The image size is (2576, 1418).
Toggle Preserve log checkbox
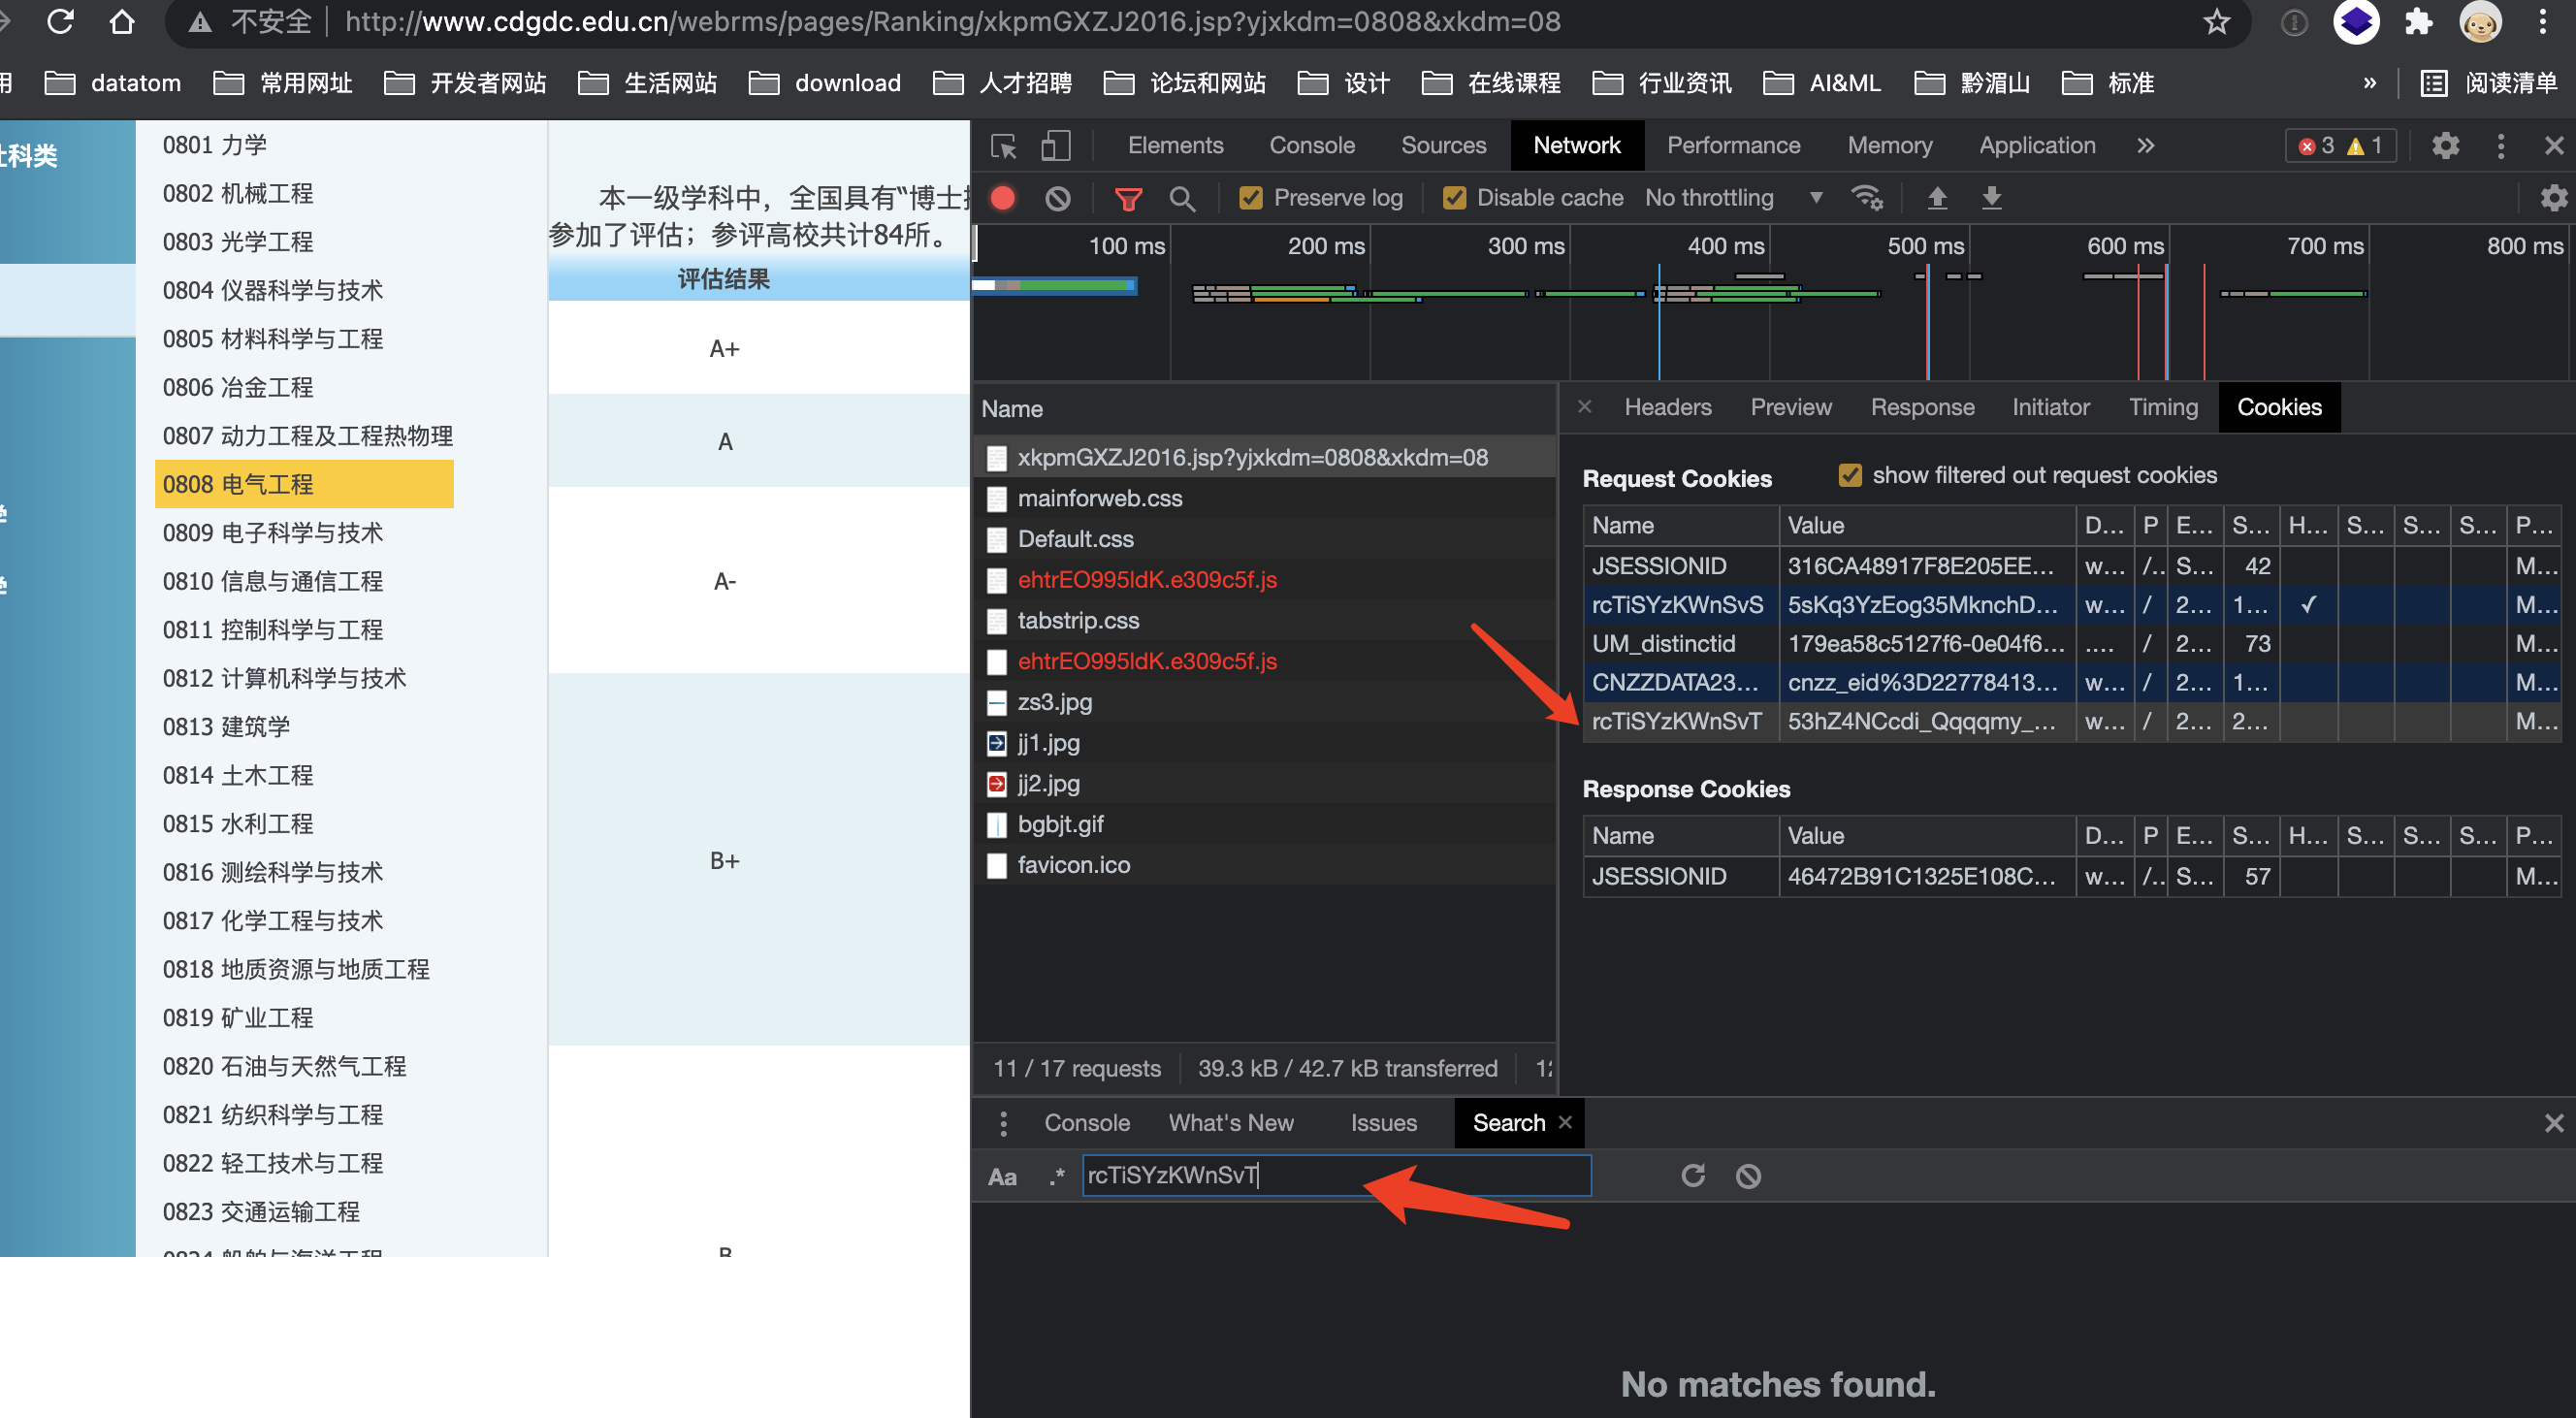click(1250, 198)
